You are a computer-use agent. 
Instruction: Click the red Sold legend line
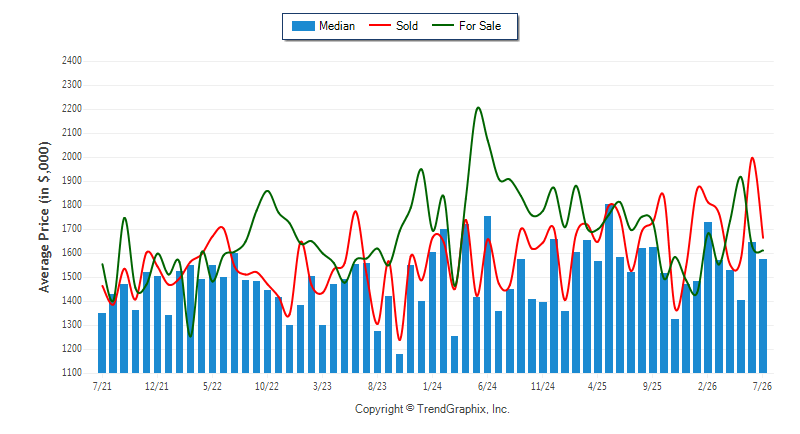tap(380, 25)
